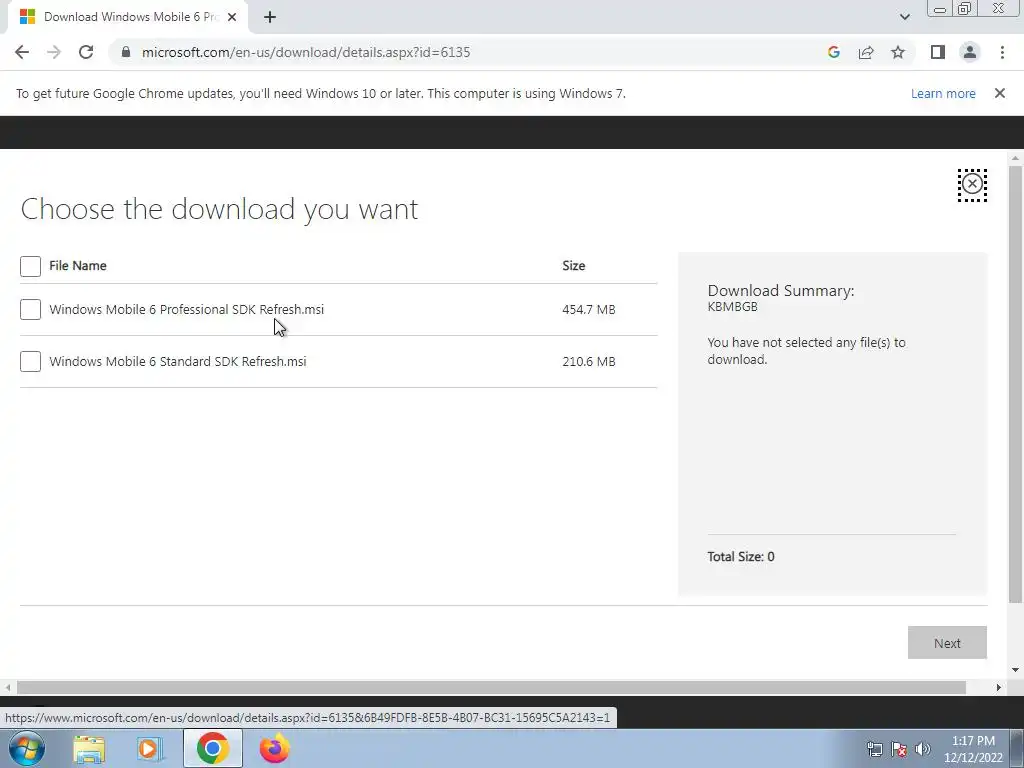Image resolution: width=1024 pixels, height=768 pixels.
Task: Close the Download Windows Mobile tab
Action: (232, 17)
